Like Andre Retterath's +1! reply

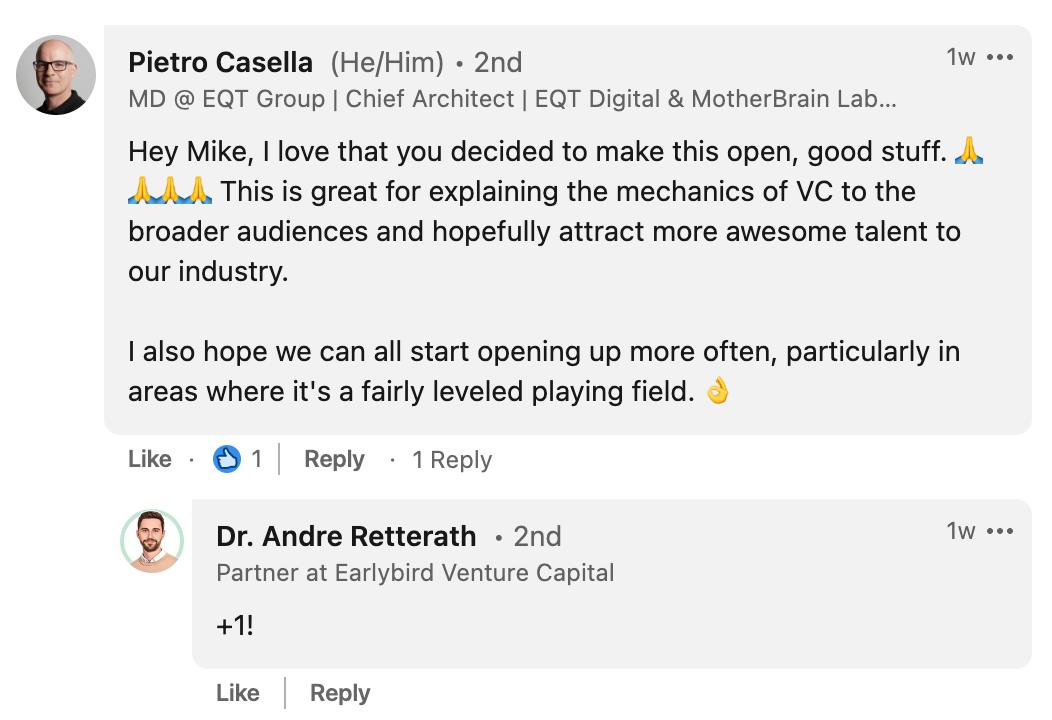click(238, 692)
